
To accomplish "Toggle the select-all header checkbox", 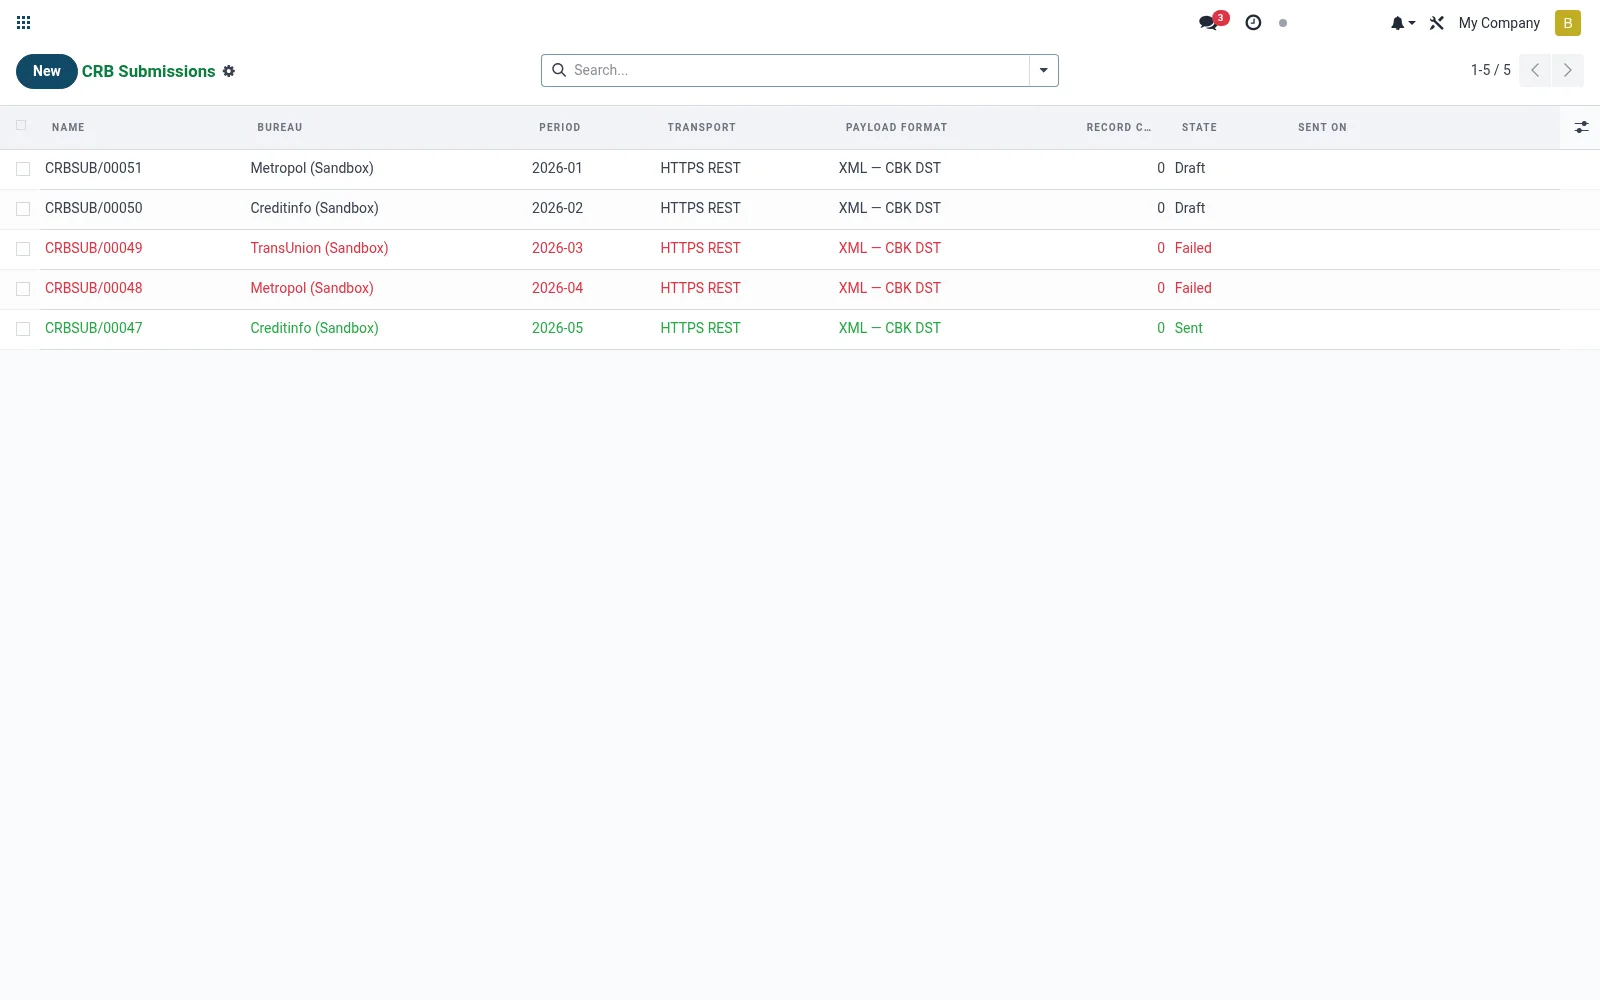I will tap(21, 125).
